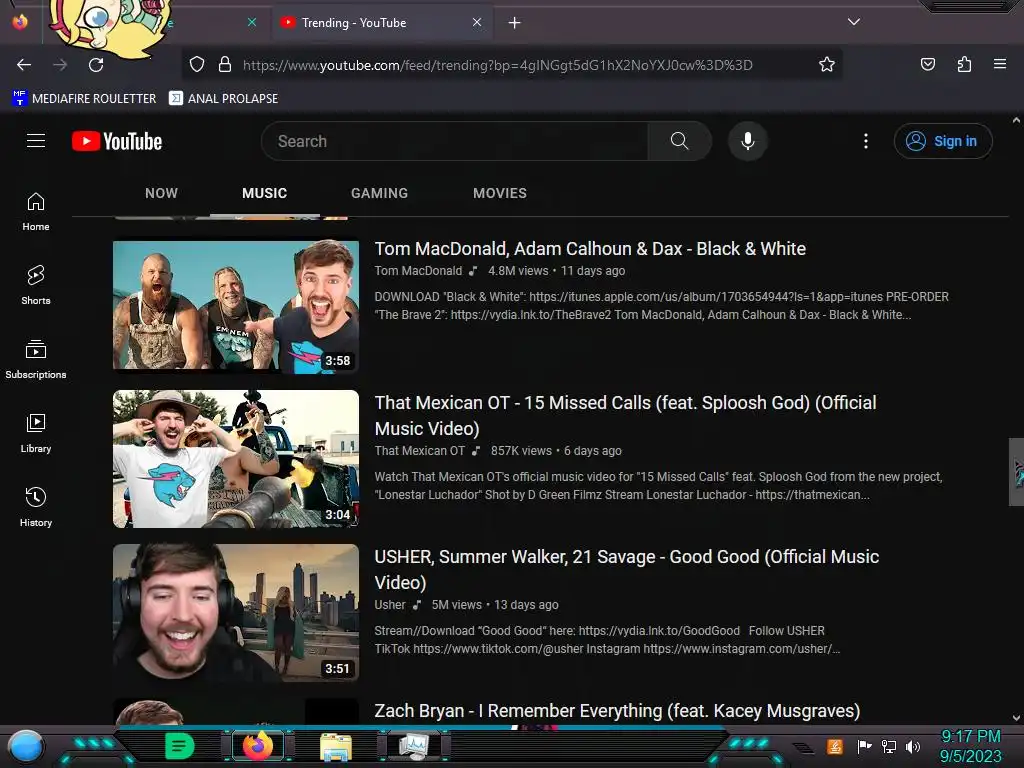Click the page scrollbar down arrow
The width and height of the screenshot is (1024, 768).
(1016, 718)
